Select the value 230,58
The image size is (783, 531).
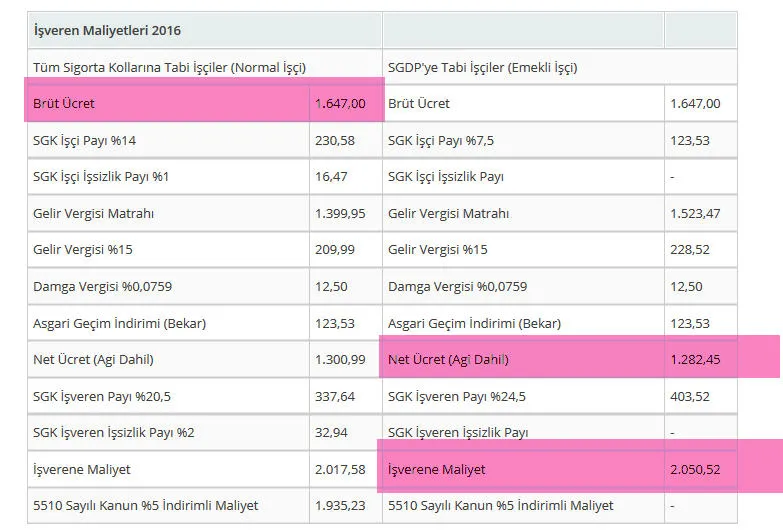[334, 140]
